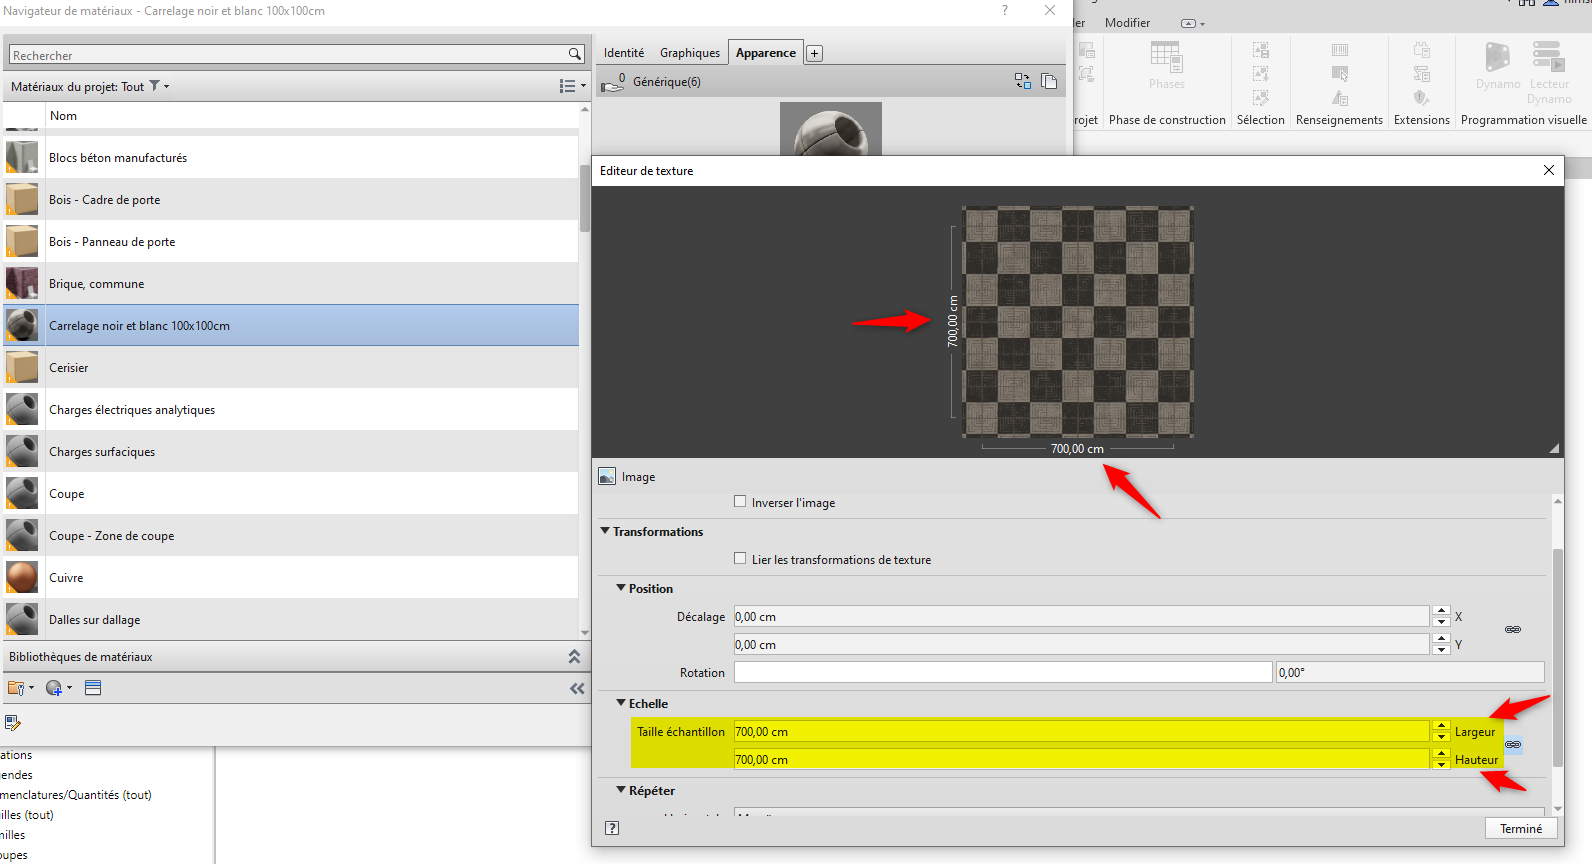The image size is (1592, 864).
Task: Open the Graphiques tab
Action: 689,53
